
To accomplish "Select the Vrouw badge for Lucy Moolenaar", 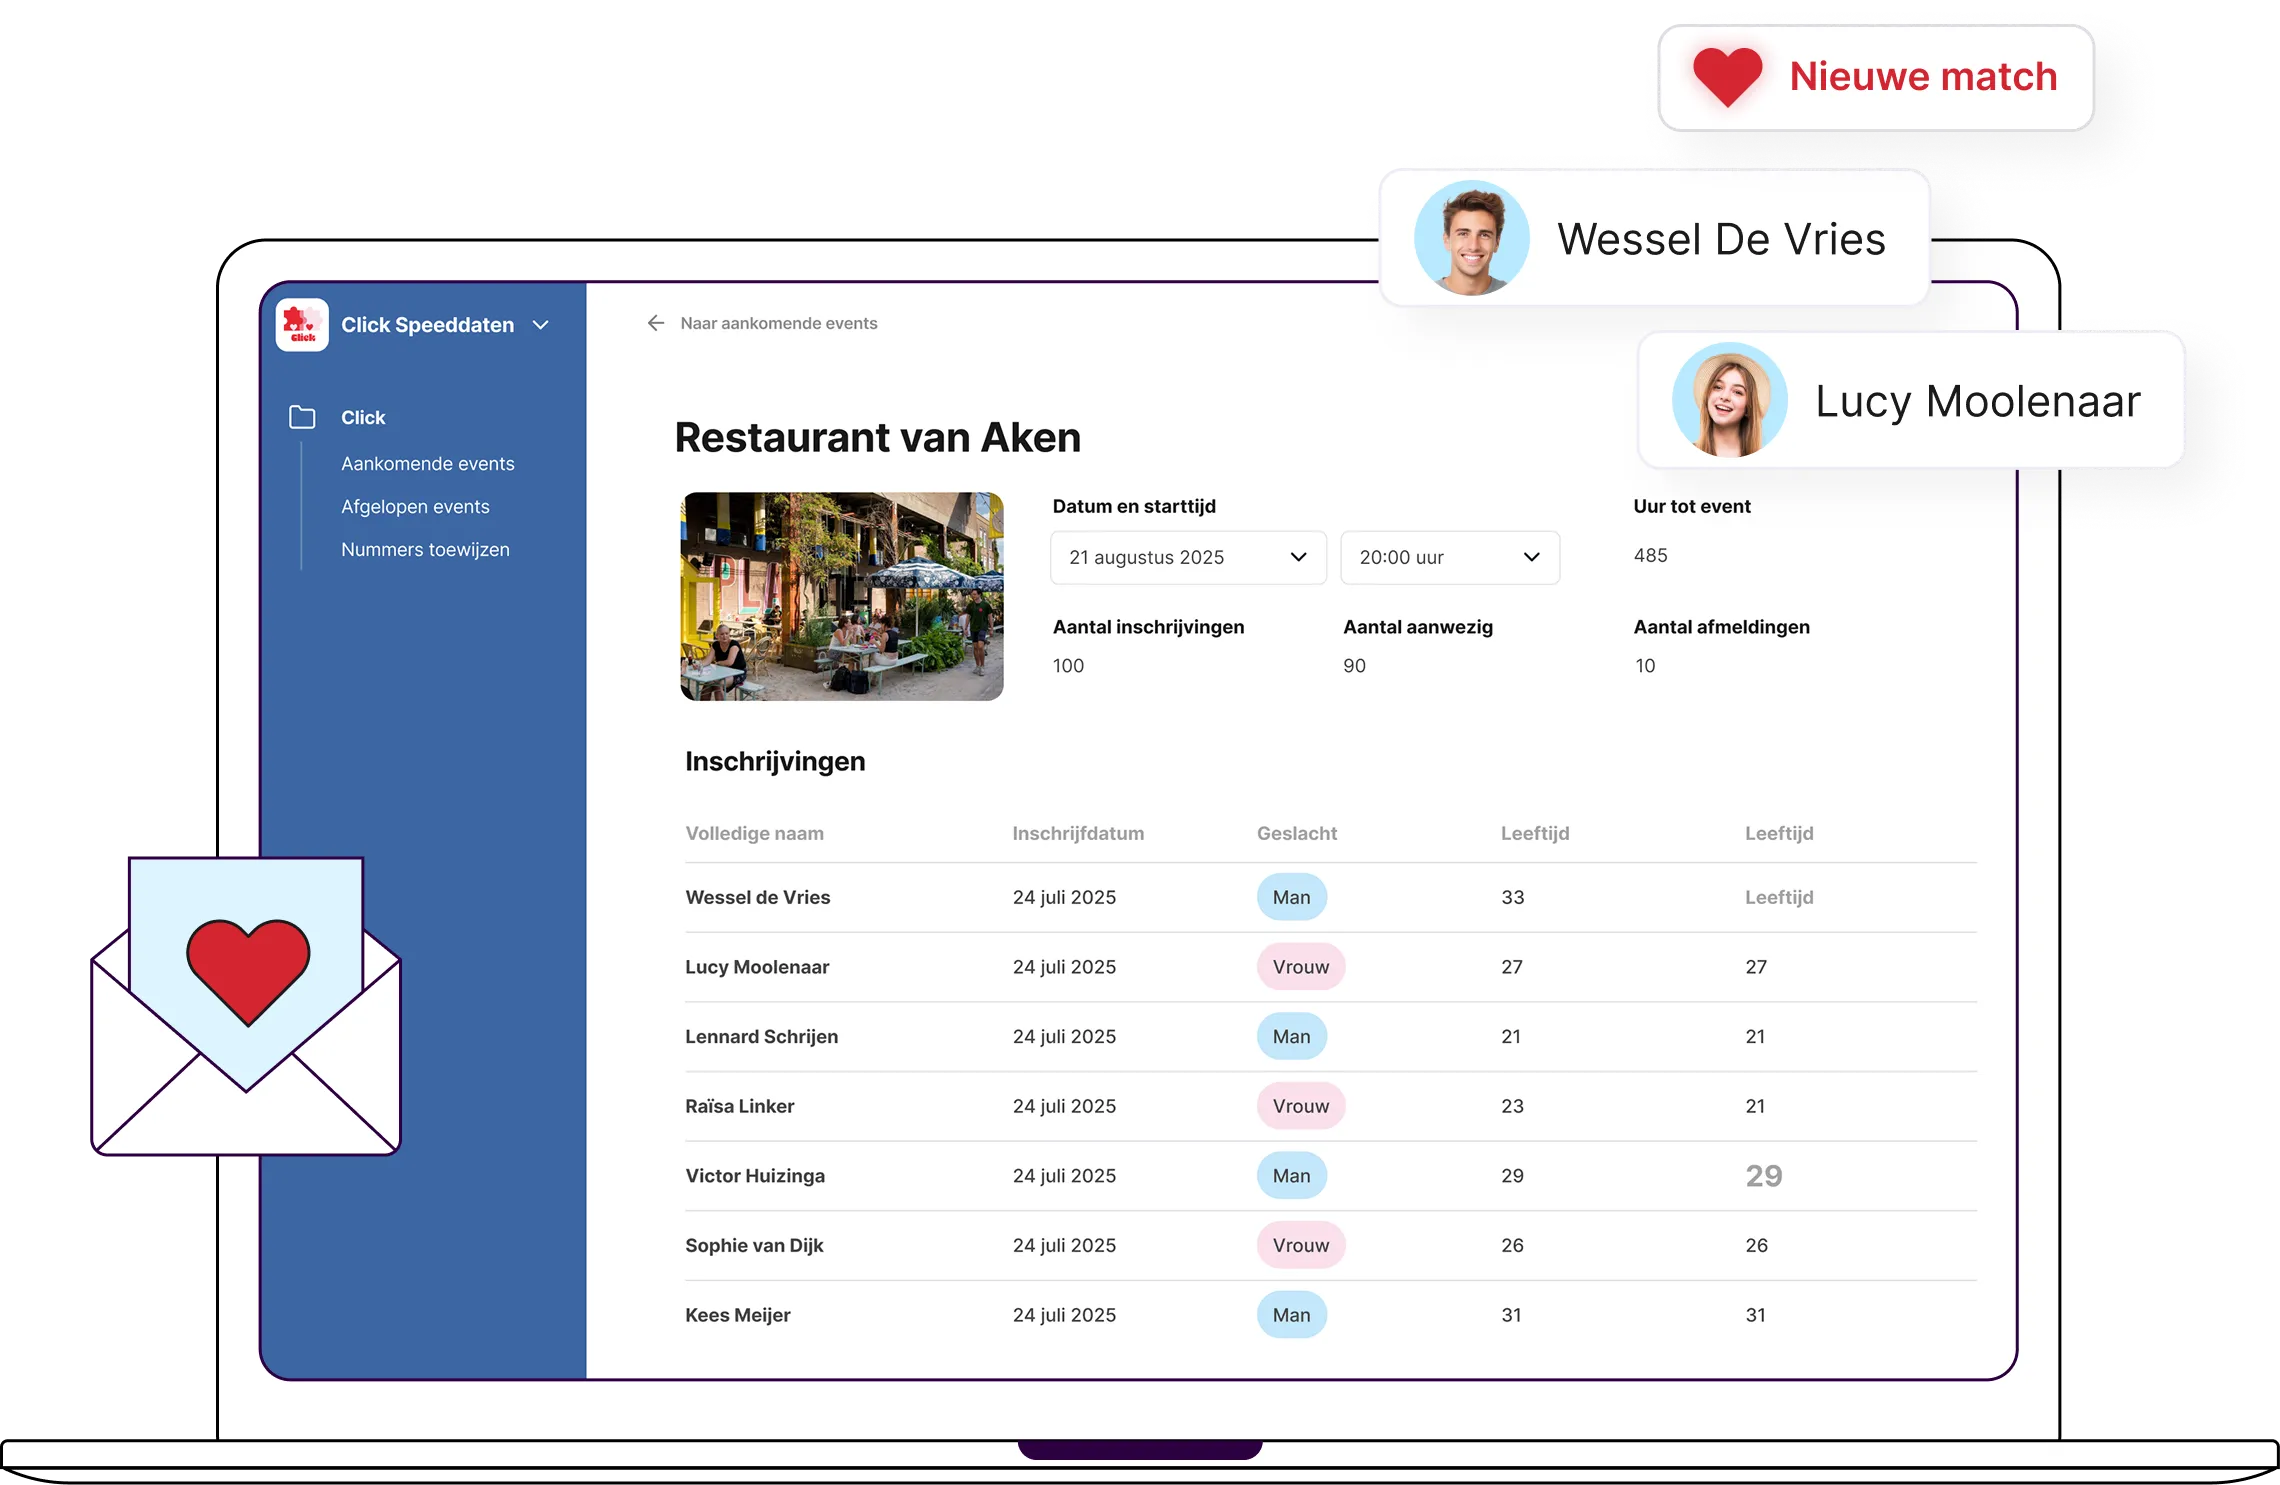I will click(1300, 967).
